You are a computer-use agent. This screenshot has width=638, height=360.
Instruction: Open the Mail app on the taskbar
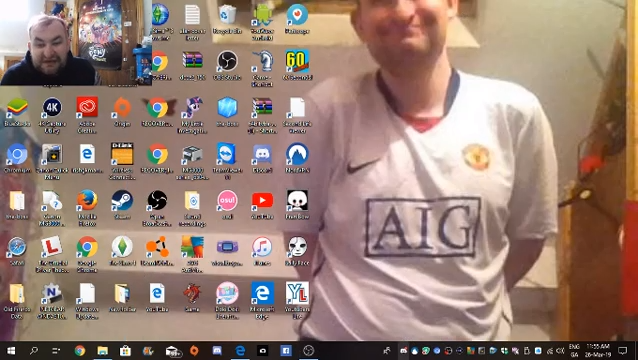(174, 351)
